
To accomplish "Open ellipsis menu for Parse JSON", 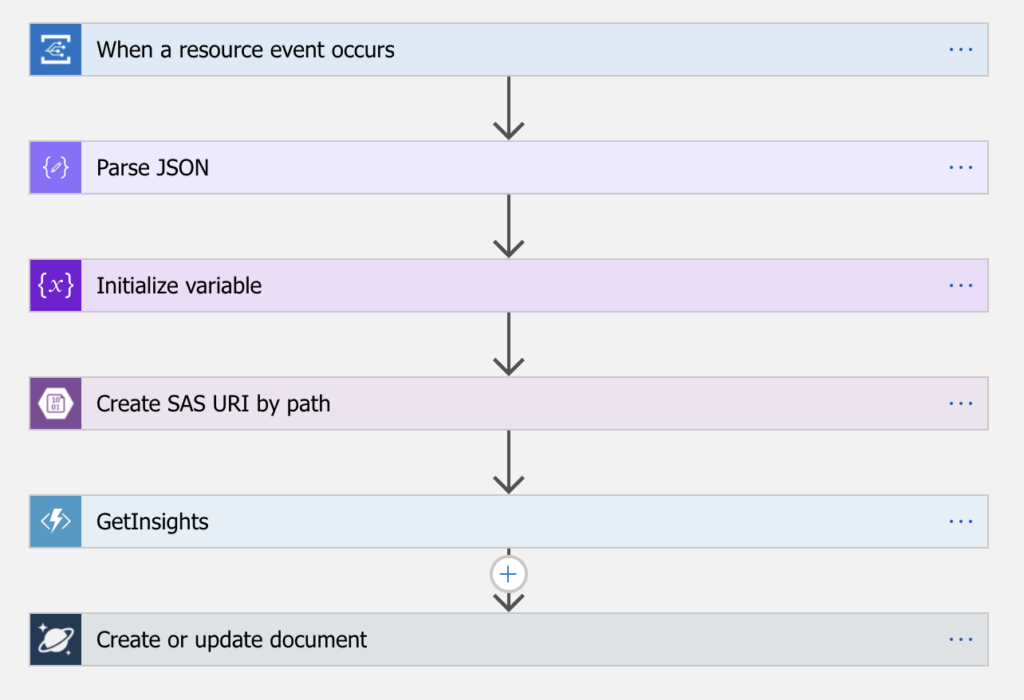I will pyautogui.click(x=961, y=168).
